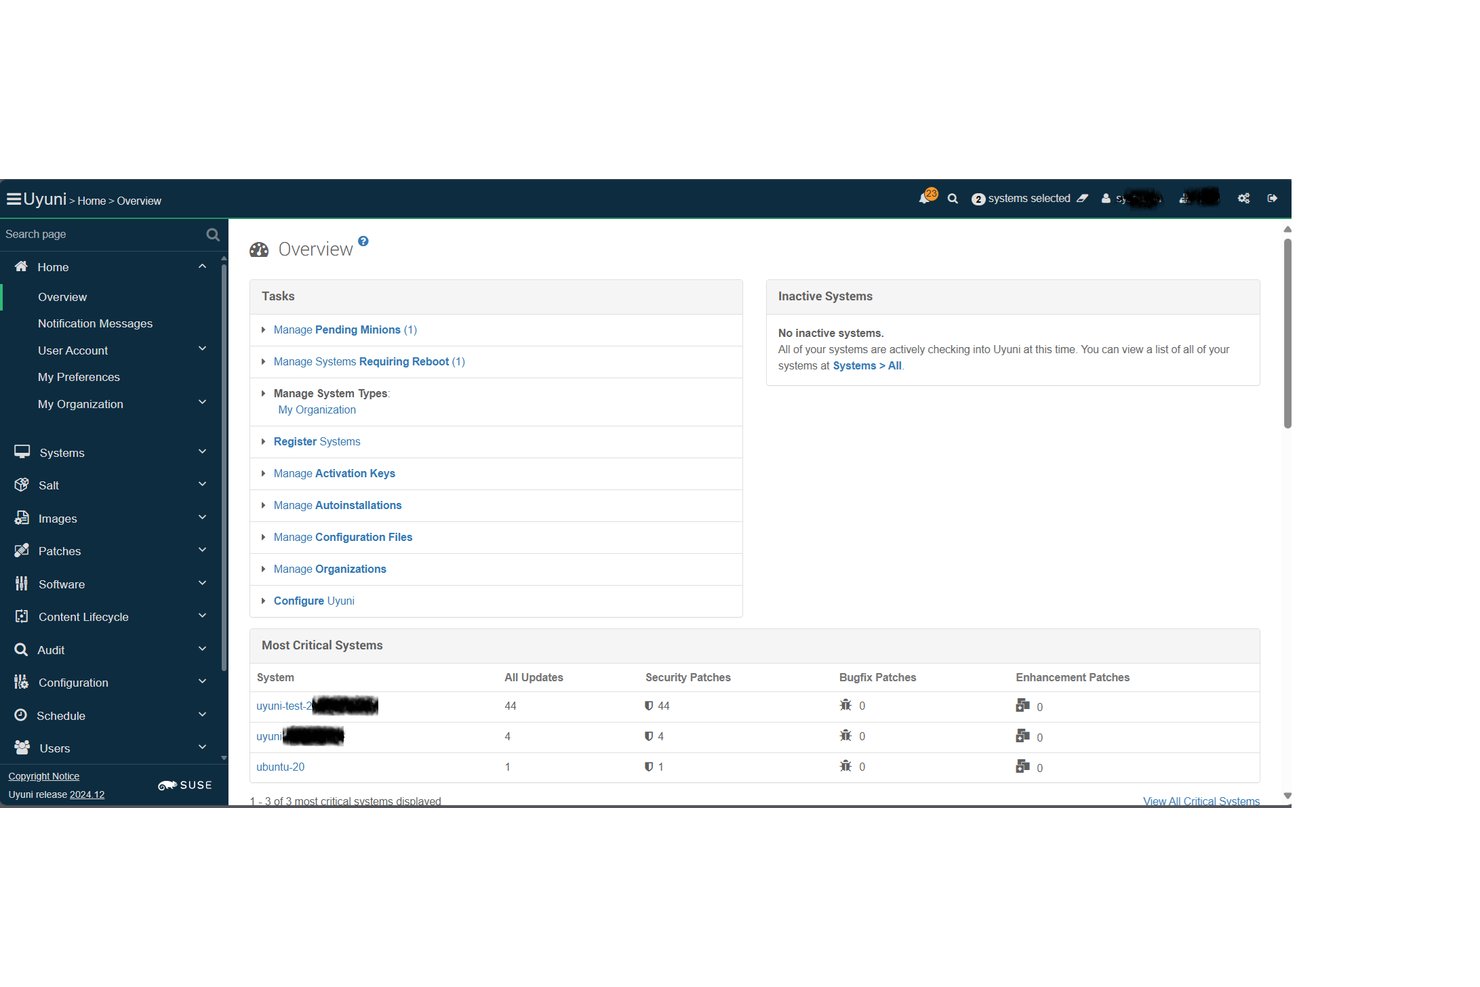Open the Configuration menu item
The image size is (1480, 987).
(73, 683)
